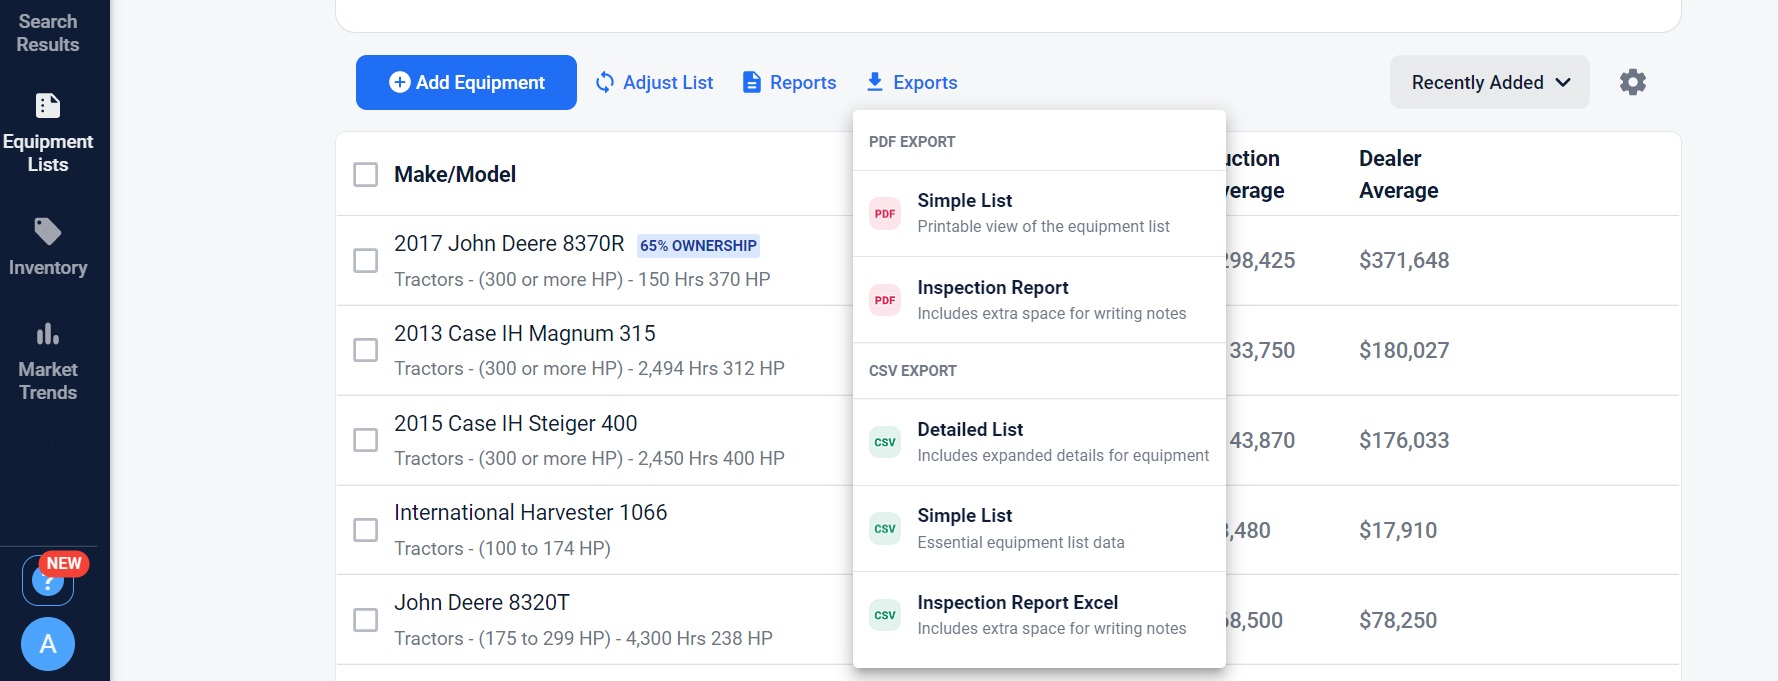Select dealer average value $78,250
Viewport: 1778px width, 681px height.
pyautogui.click(x=1398, y=621)
